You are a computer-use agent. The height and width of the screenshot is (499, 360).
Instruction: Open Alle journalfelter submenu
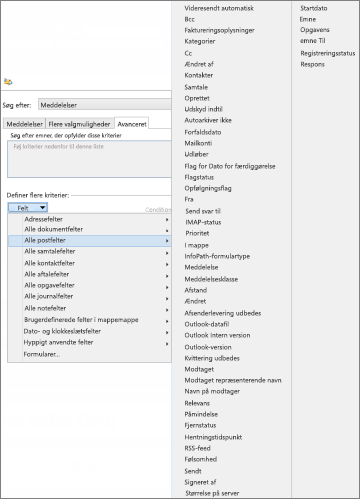click(x=89, y=296)
